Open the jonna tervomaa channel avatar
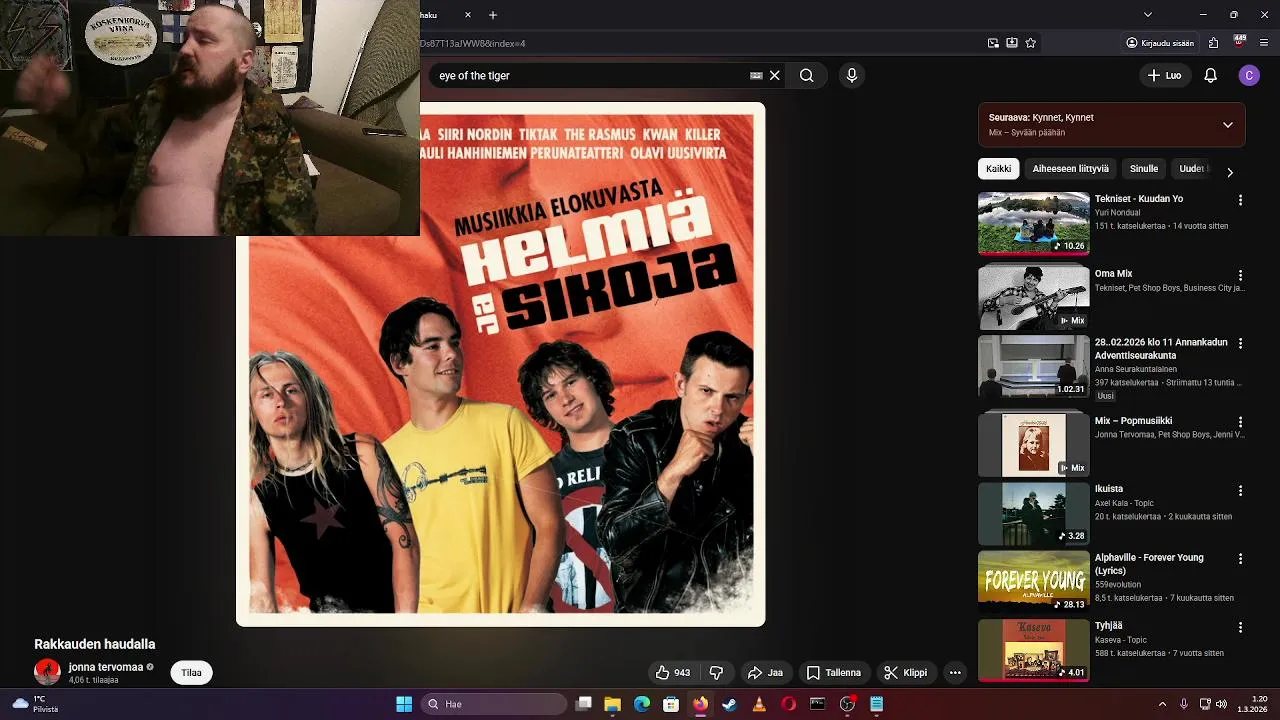 click(47, 672)
